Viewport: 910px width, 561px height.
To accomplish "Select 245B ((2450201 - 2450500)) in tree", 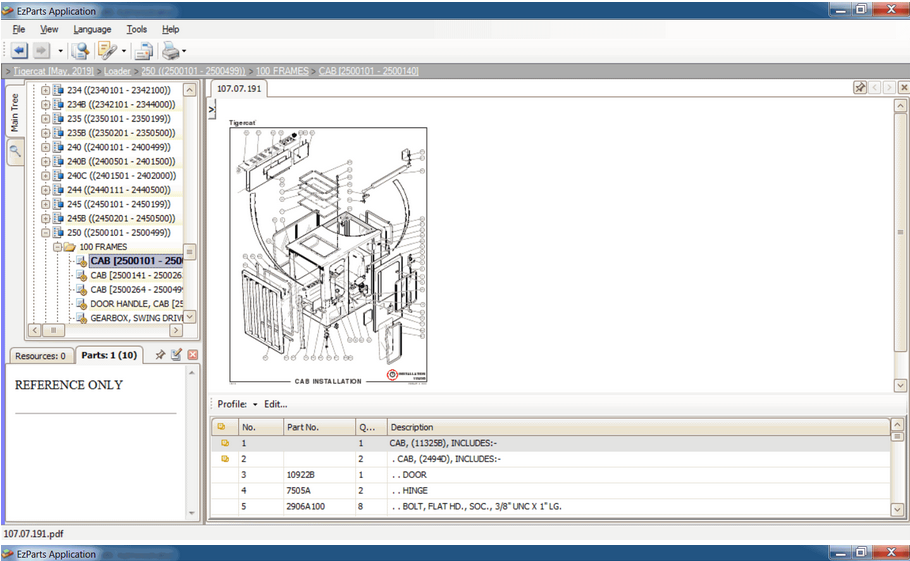I will tap(121, 219).
